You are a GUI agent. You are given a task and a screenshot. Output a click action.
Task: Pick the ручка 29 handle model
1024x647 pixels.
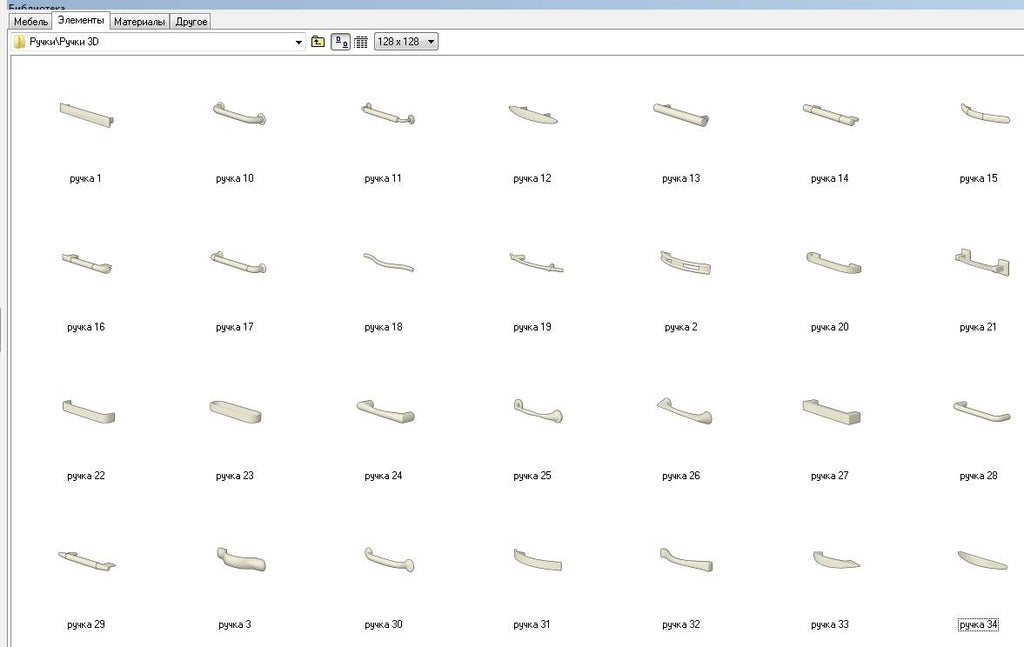click(x=87, y=561)
